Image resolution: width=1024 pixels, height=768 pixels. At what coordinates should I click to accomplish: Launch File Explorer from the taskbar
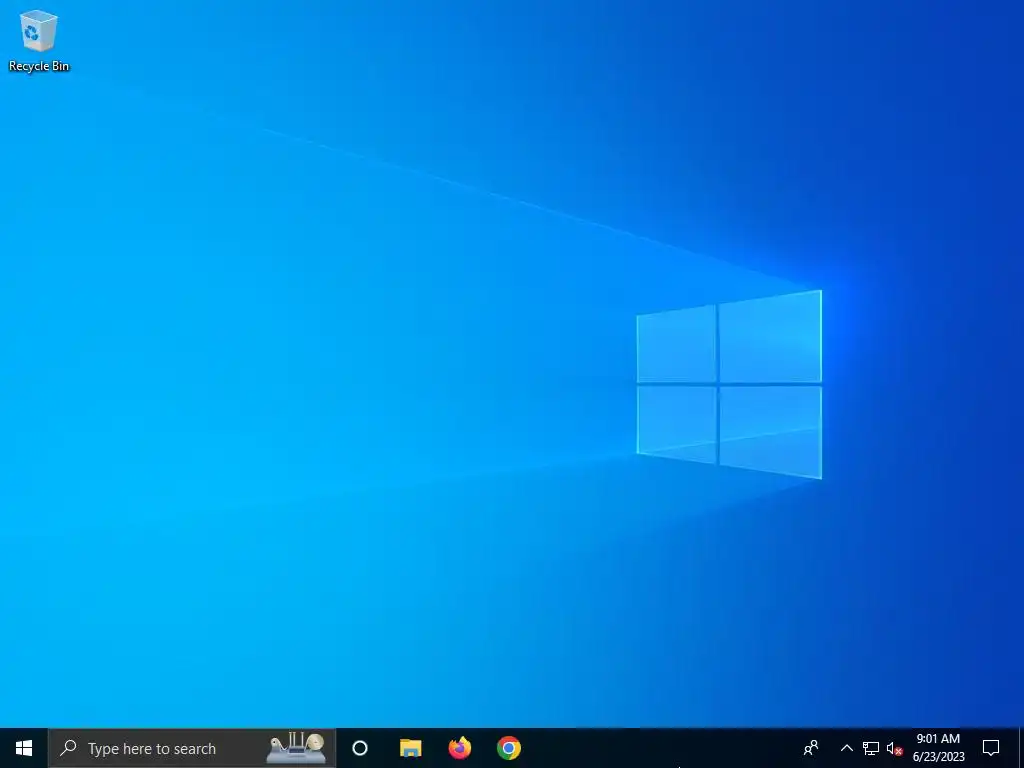[411, 748]
